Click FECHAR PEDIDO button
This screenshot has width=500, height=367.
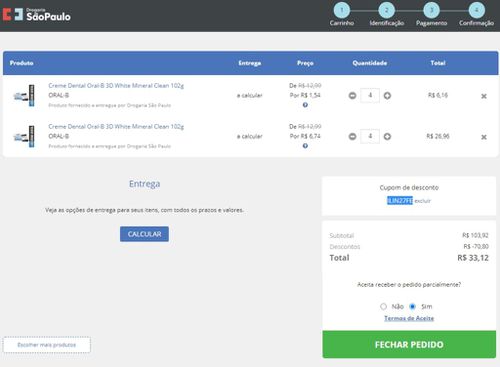tap(409, 344)
